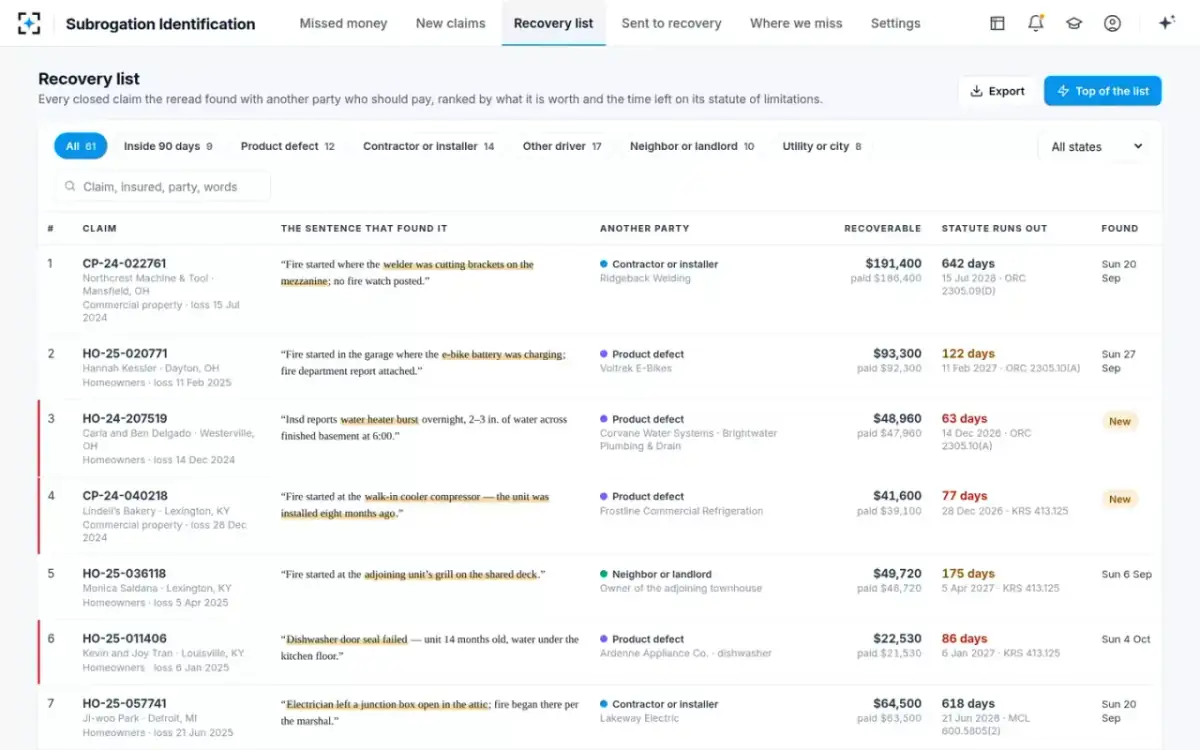Viewport: 1200px width, 750px height.
Task: Open the AI sparkle assistant icon
Action: pos(1166,23)
